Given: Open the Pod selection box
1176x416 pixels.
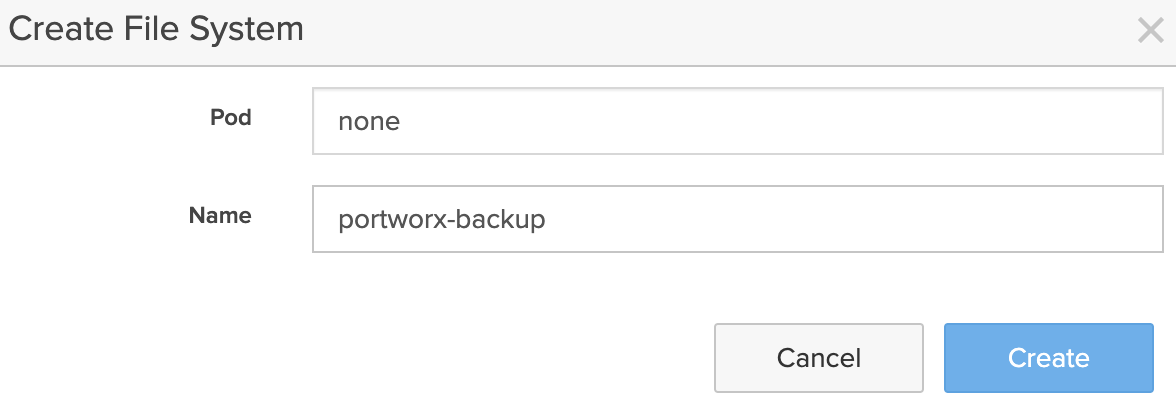Looking at the screenshot, I should (737, 122).
